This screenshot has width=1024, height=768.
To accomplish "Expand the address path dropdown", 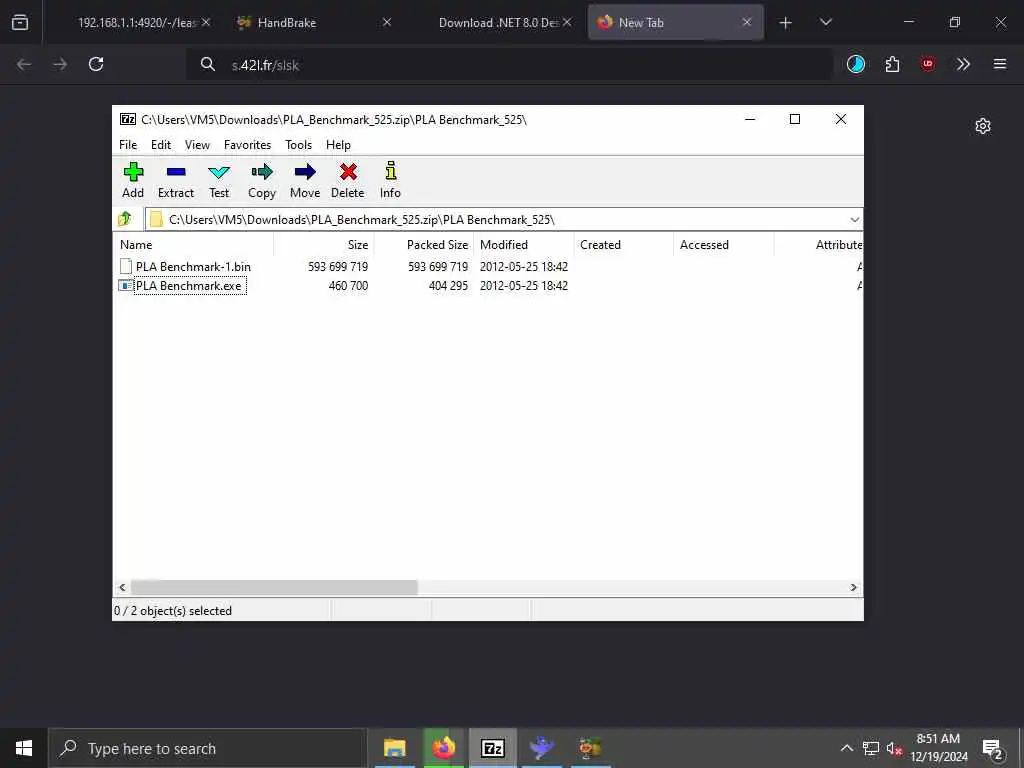I will [x=854, y=219].
